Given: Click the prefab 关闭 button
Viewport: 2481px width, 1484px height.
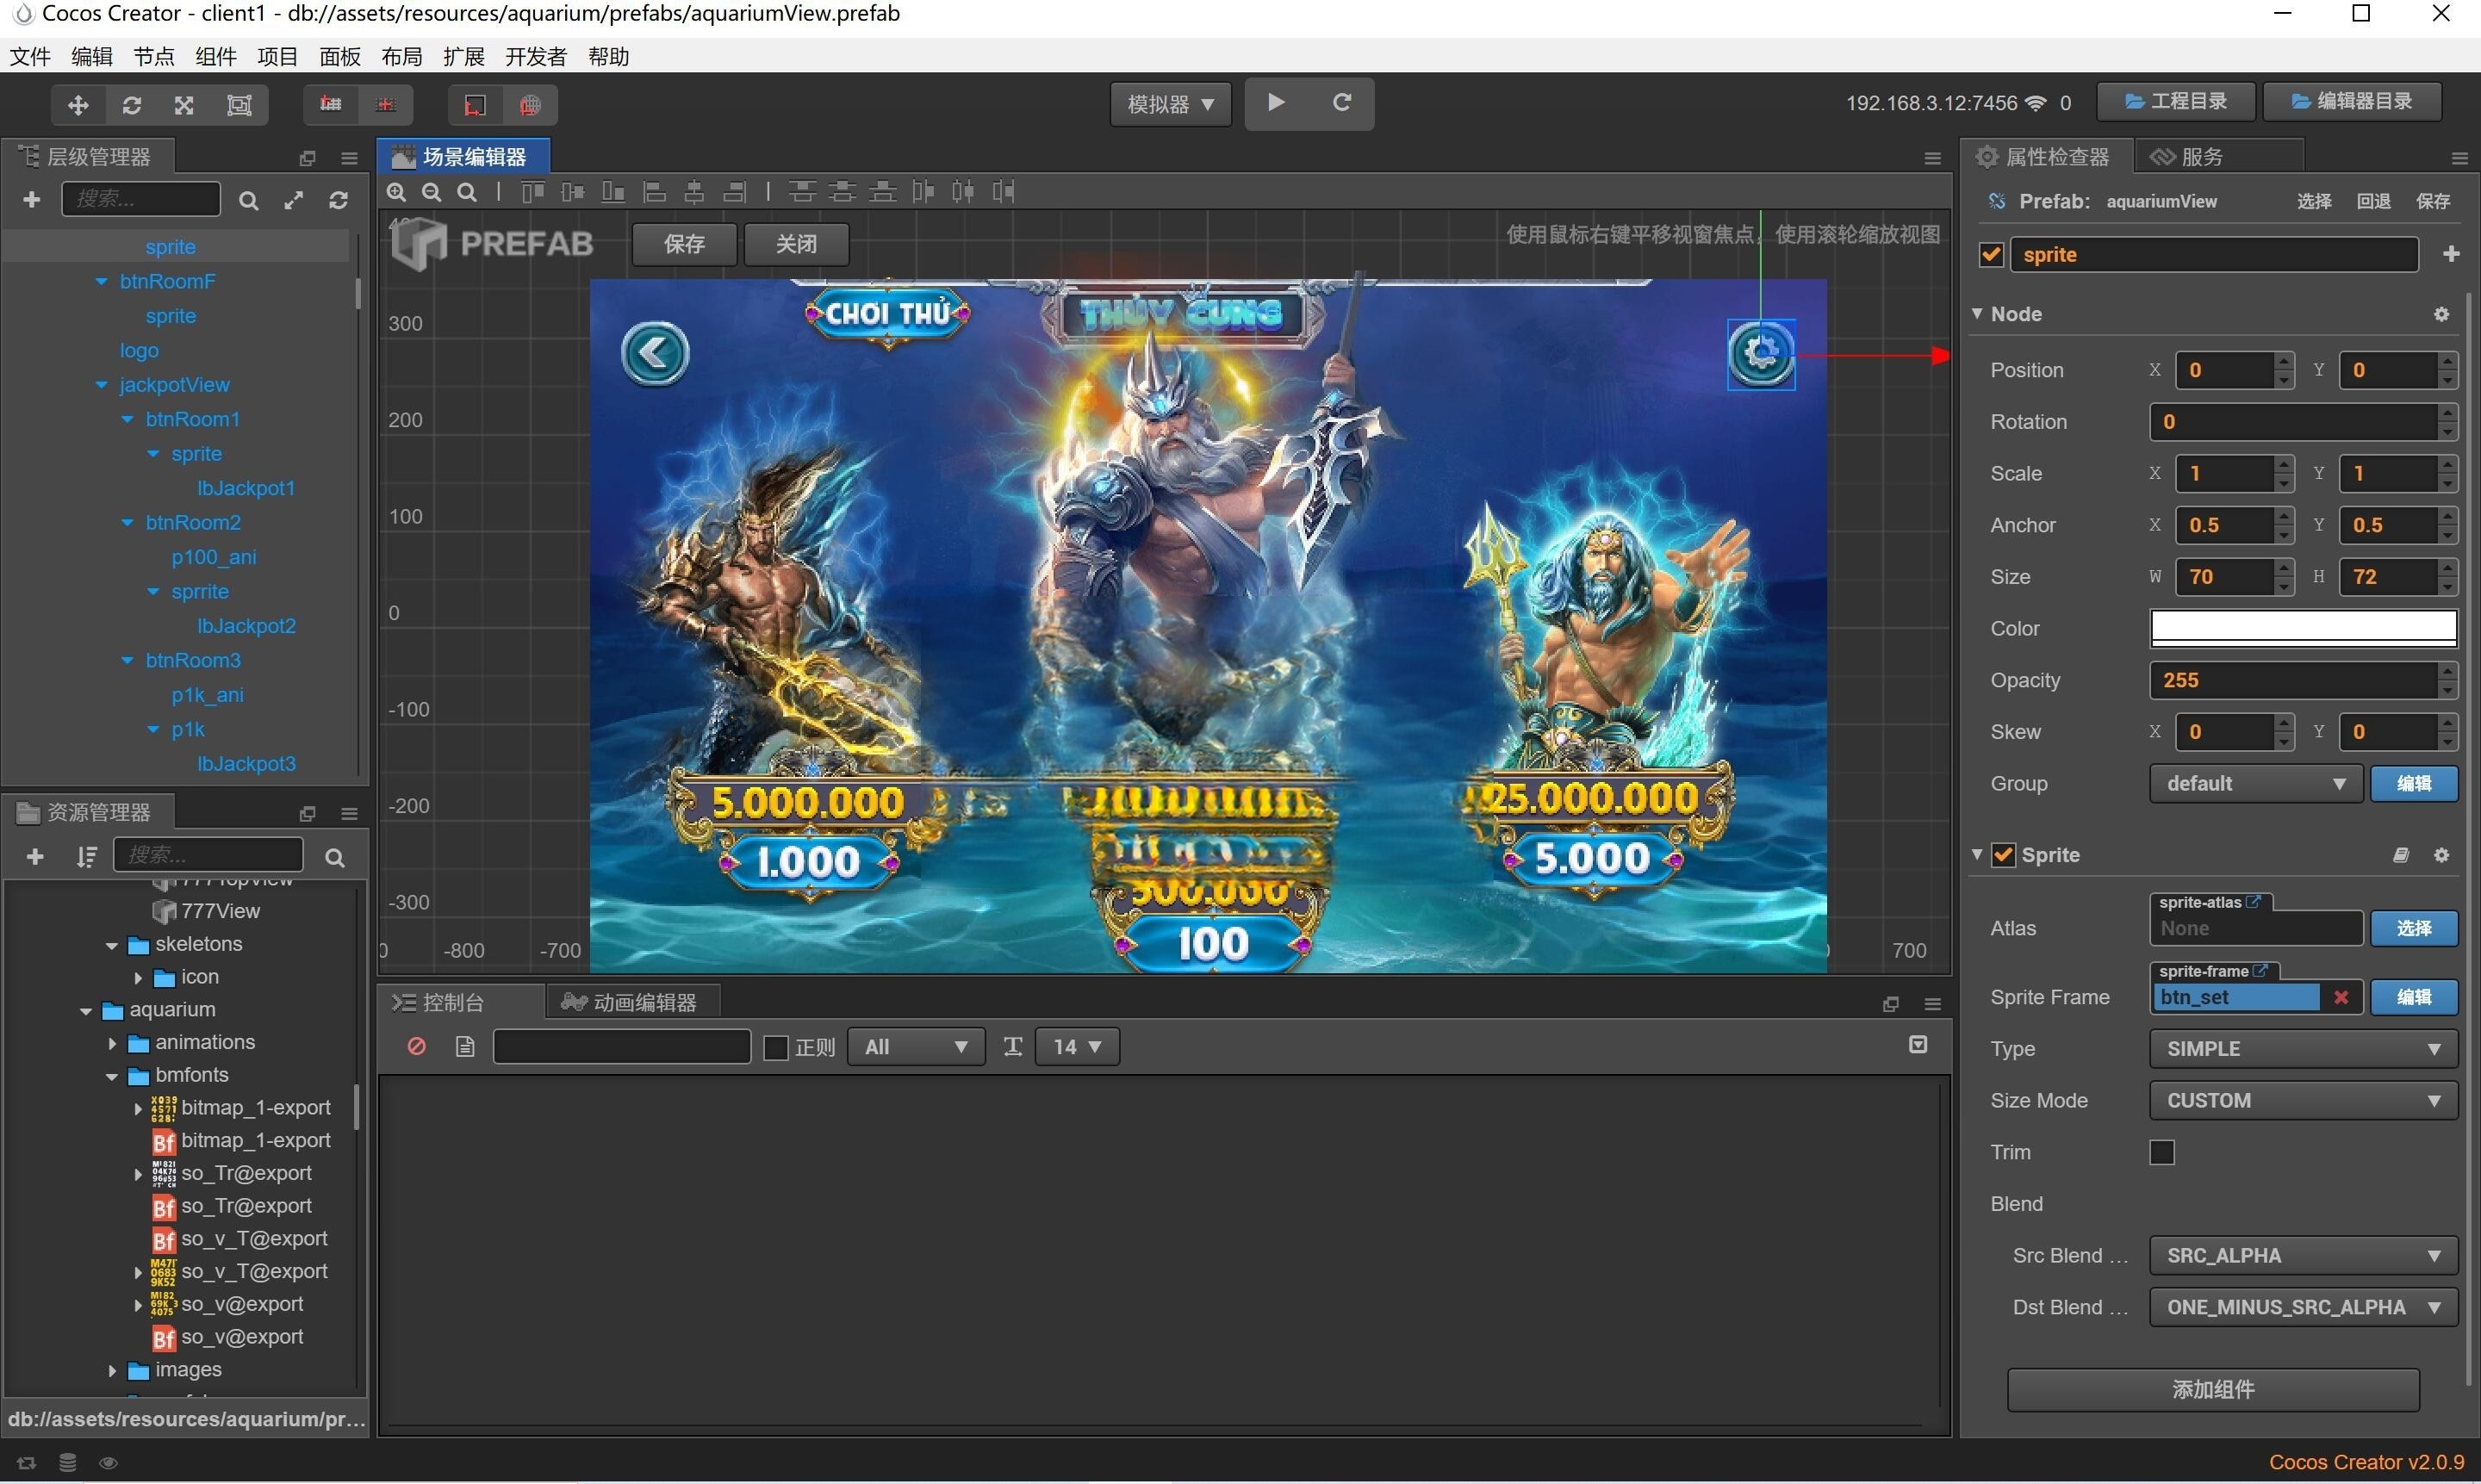Looking at the screenshot, I should coord(797,244).
